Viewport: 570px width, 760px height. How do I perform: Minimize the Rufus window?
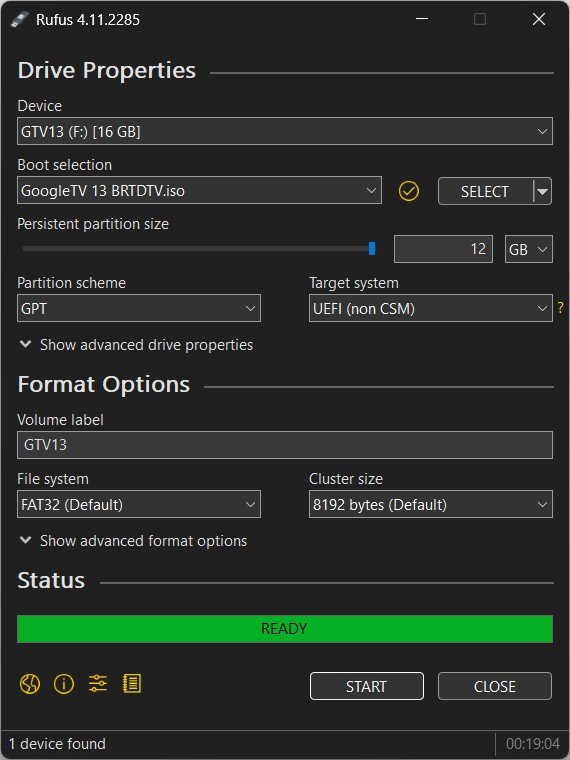tap(422, 19)
